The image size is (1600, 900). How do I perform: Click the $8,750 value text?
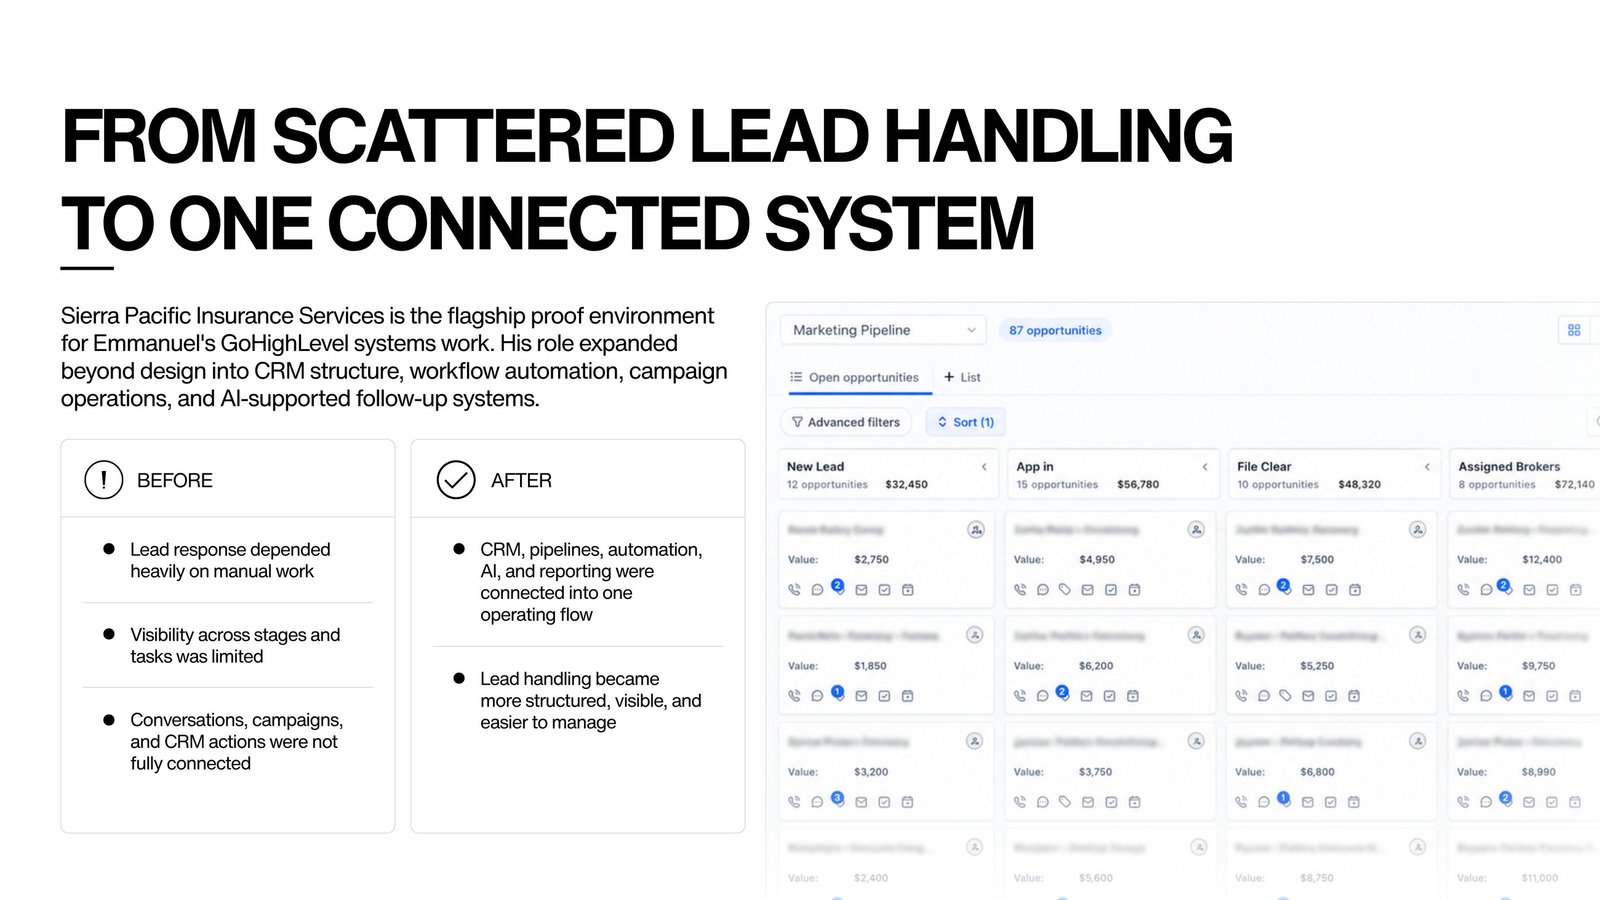[x=1317, y=878]
